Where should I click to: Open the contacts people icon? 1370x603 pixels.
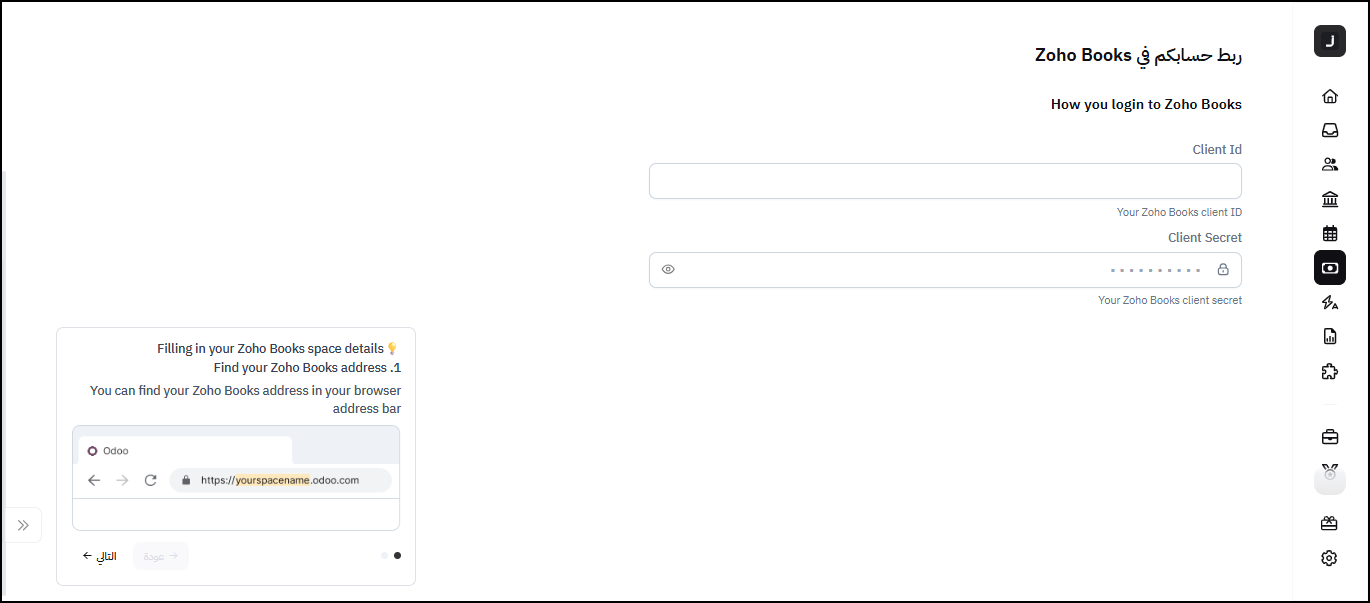1329,165
